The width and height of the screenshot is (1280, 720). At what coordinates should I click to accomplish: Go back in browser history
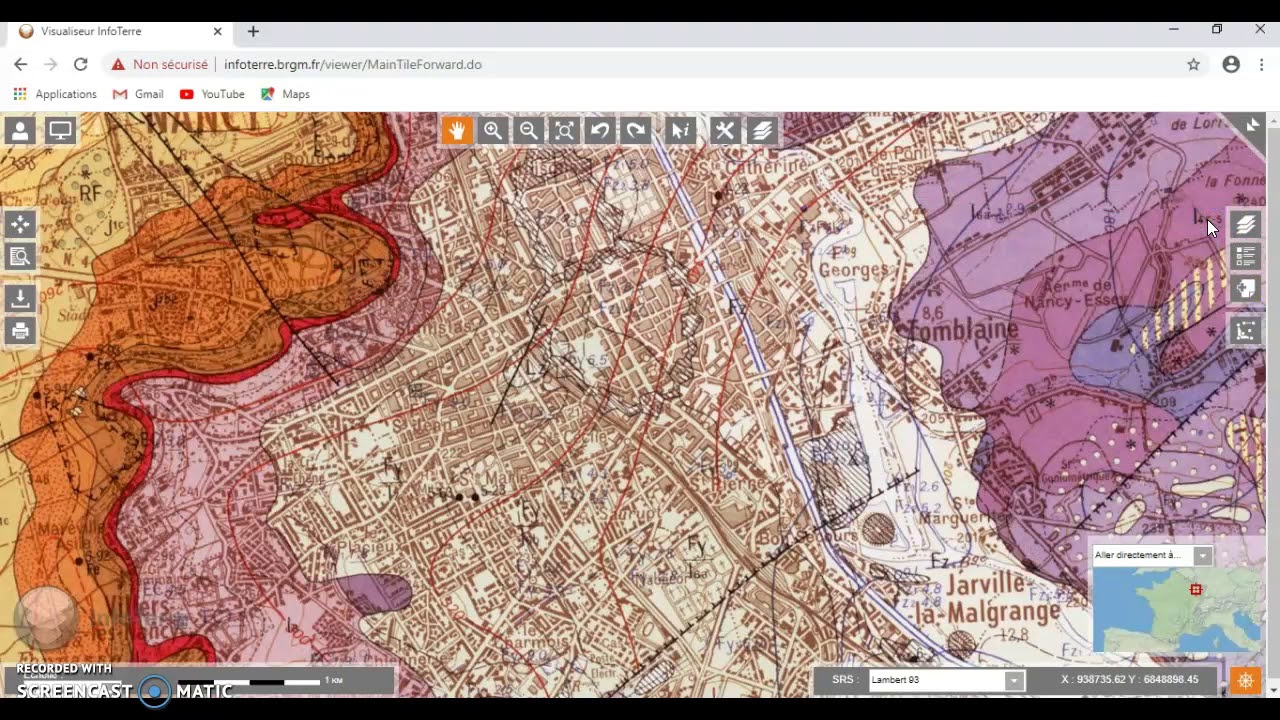tap(20, 64)
